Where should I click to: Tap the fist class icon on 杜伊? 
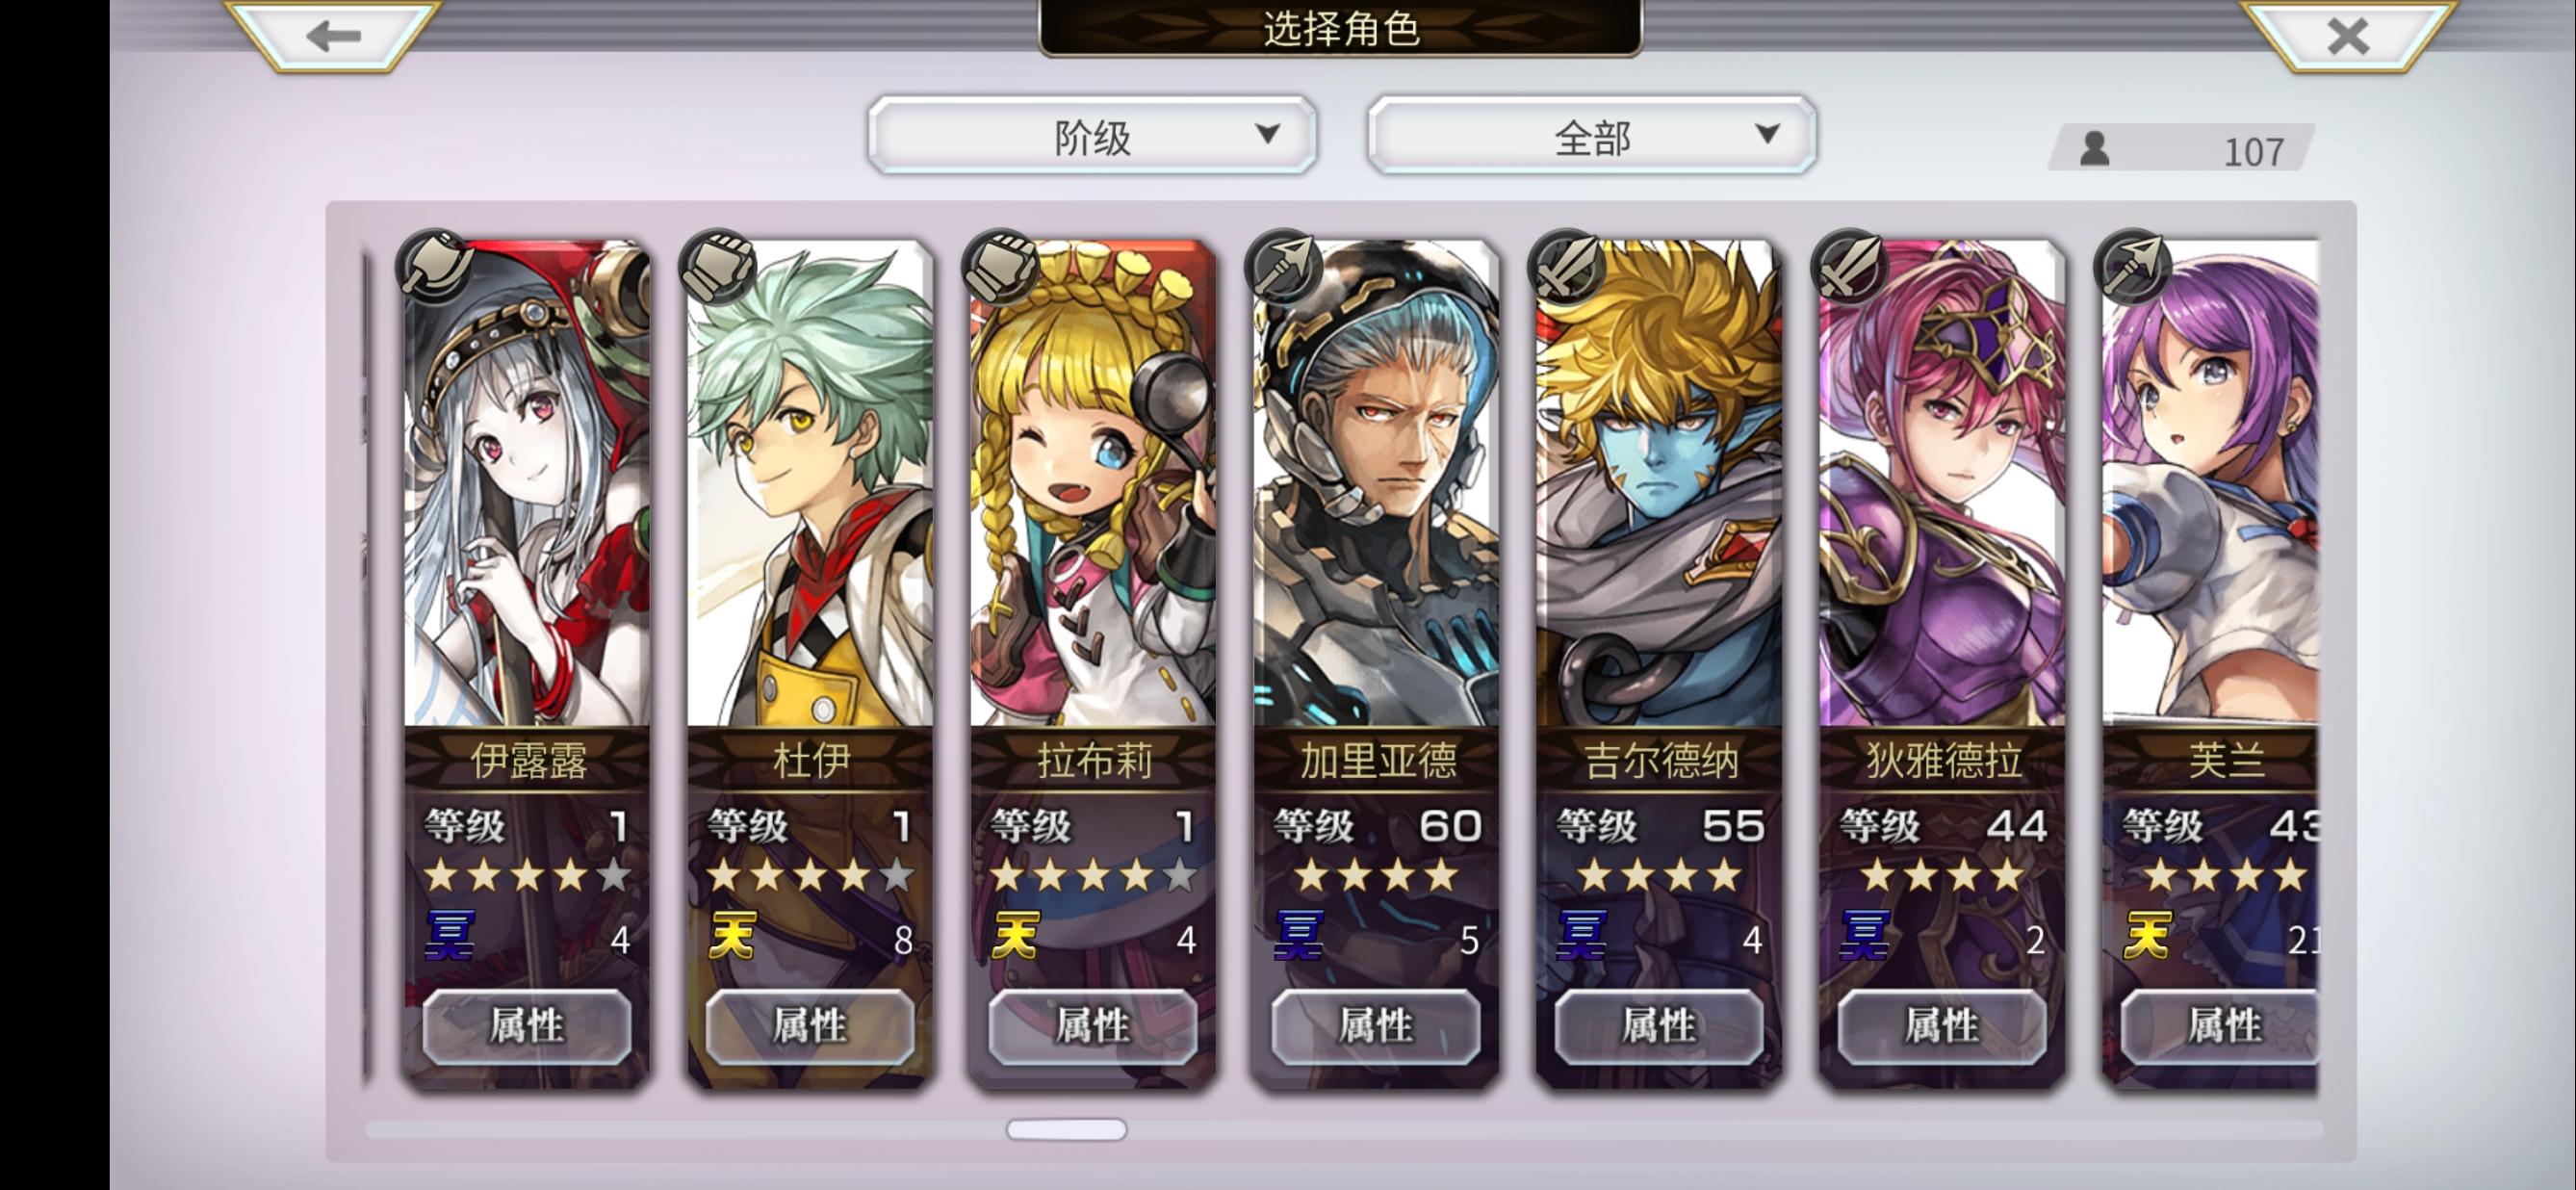[x=717, y=267]
